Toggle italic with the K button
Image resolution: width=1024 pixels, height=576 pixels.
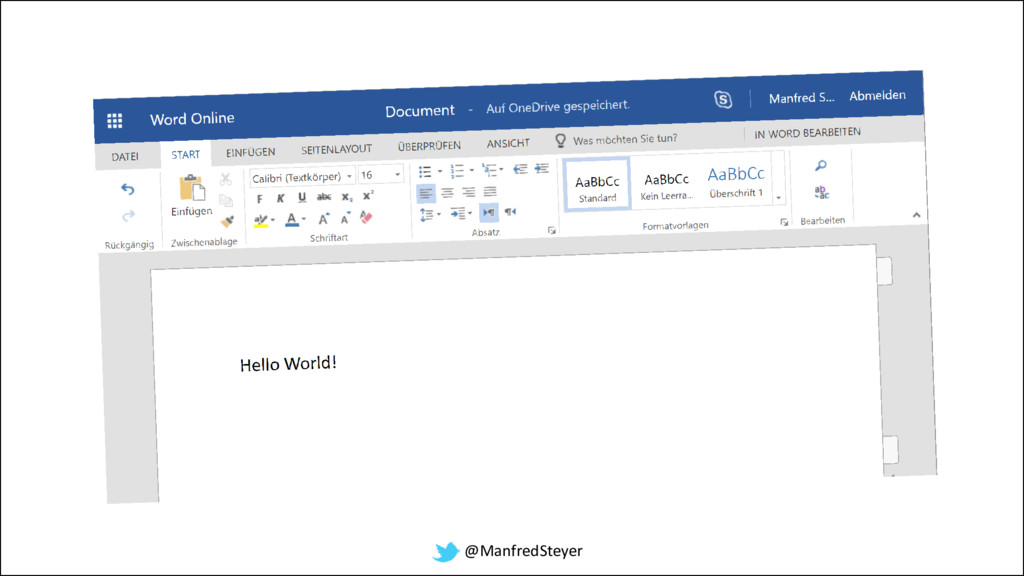280,199
